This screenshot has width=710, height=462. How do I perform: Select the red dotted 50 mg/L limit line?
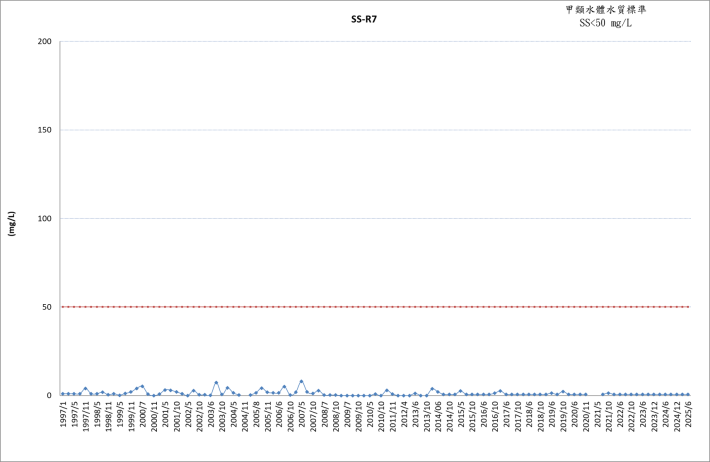pyautogui.click(x=375, y=307)
